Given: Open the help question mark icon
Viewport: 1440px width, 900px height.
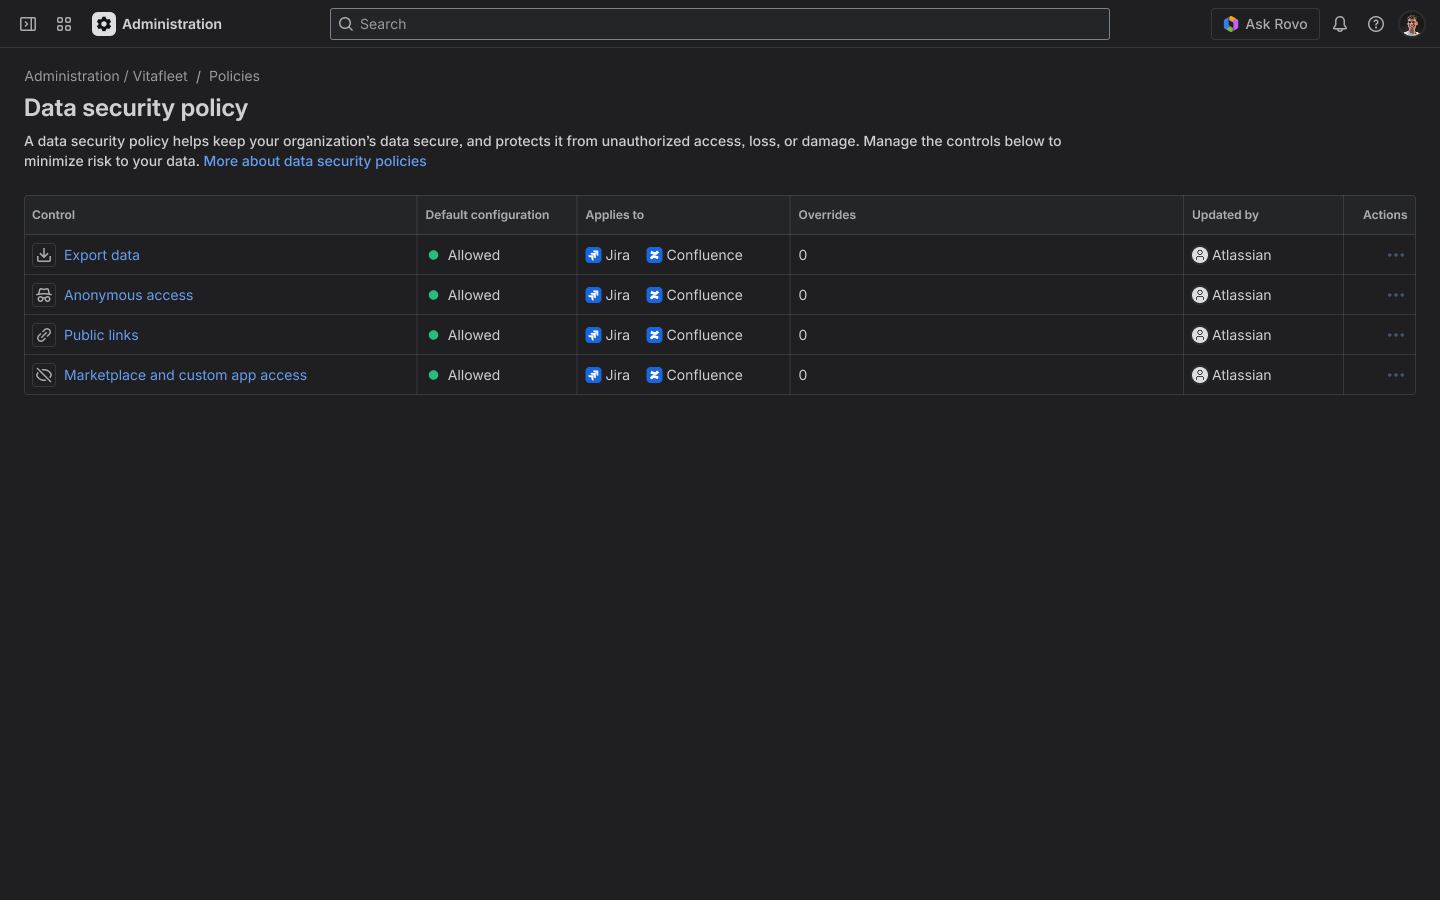Looking at the screenshot, I should click(x=1376, y=24).
